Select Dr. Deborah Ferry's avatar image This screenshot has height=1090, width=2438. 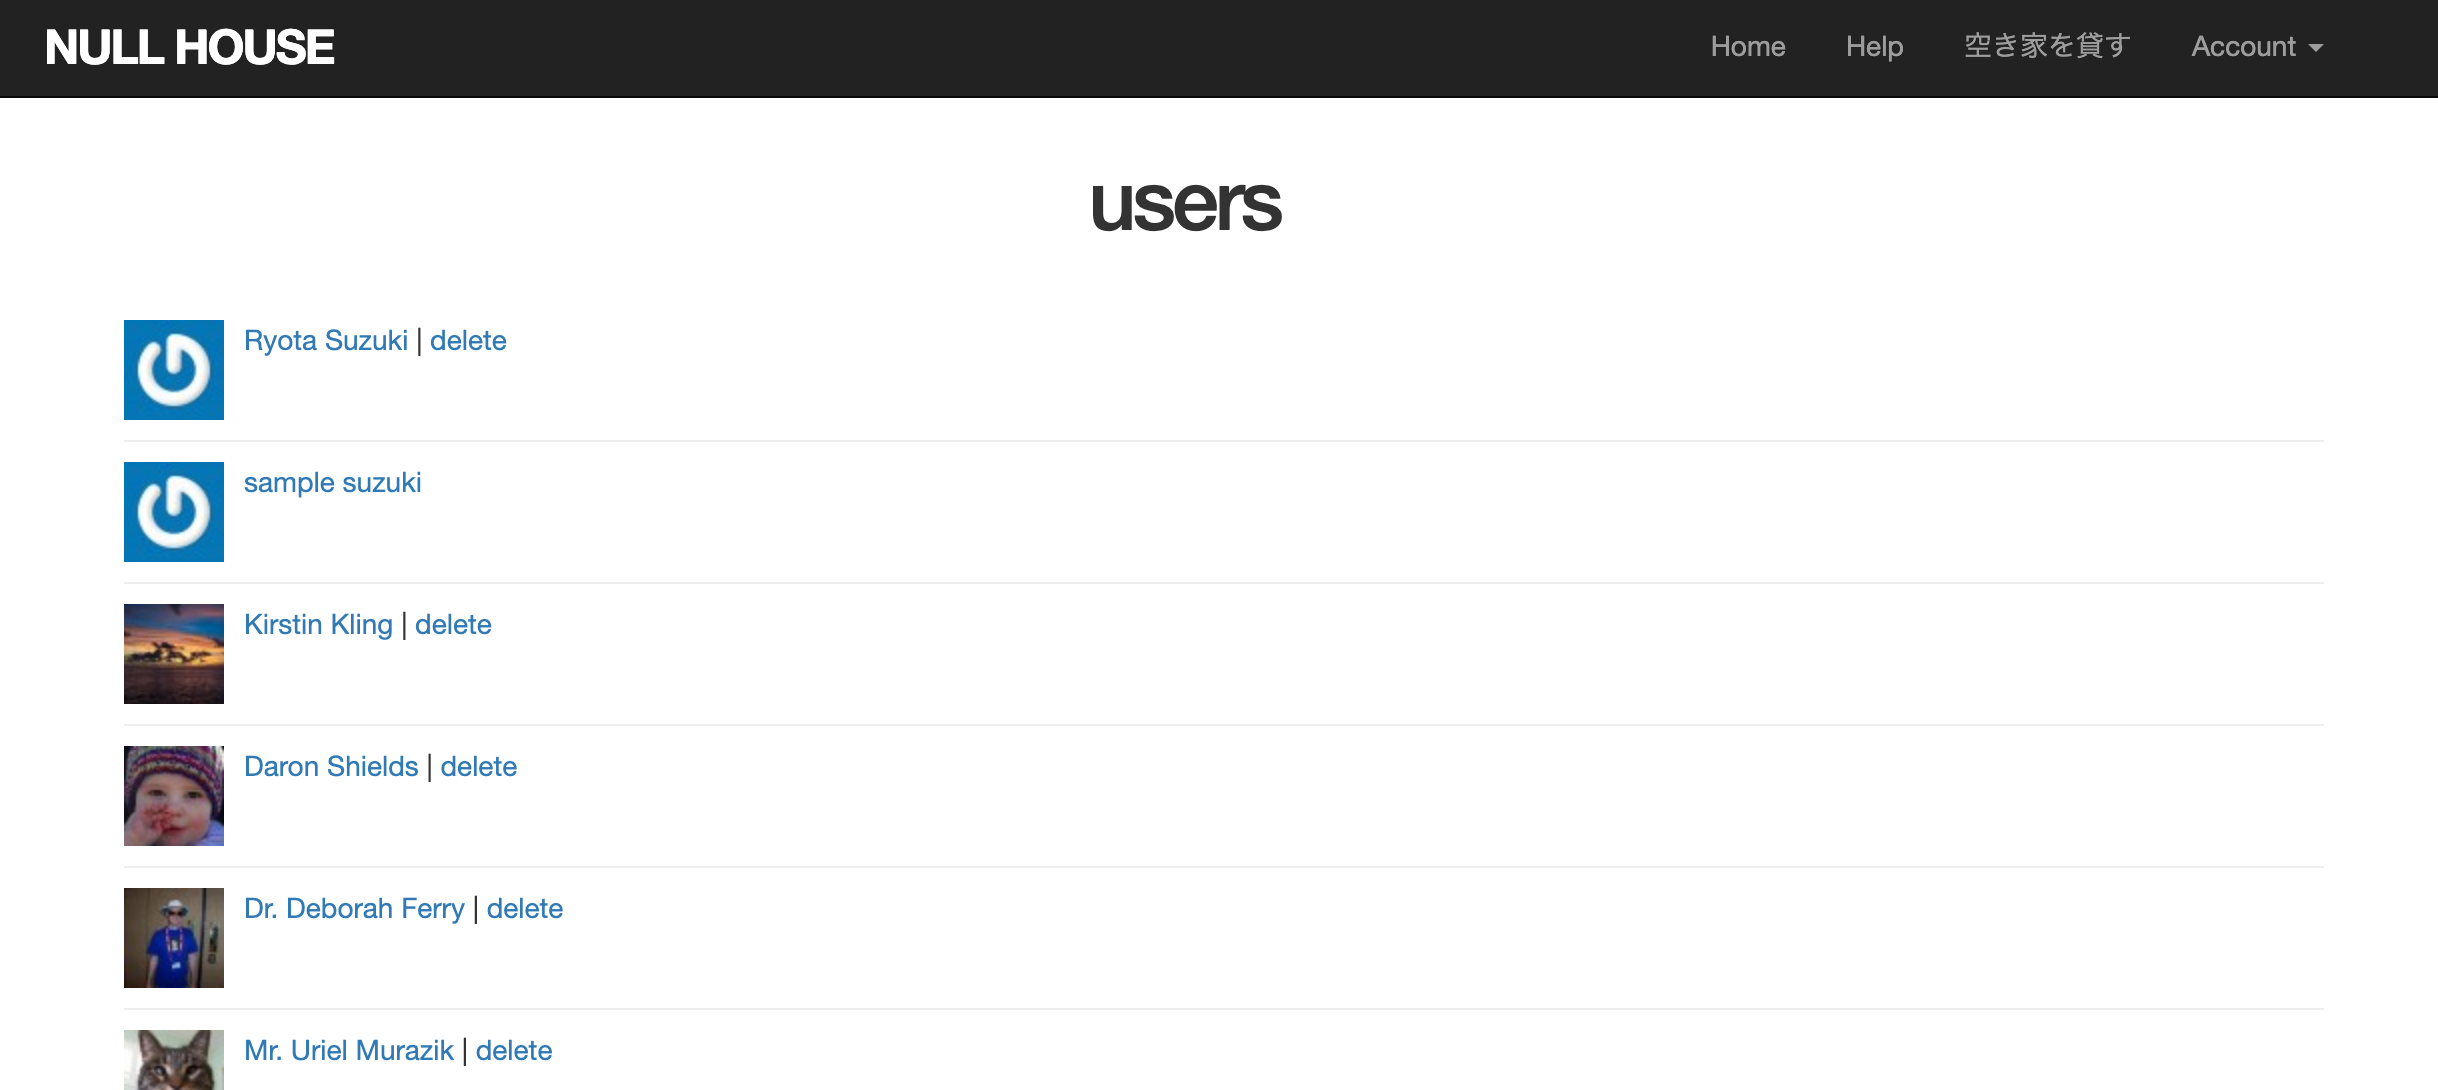click(174, 938)
